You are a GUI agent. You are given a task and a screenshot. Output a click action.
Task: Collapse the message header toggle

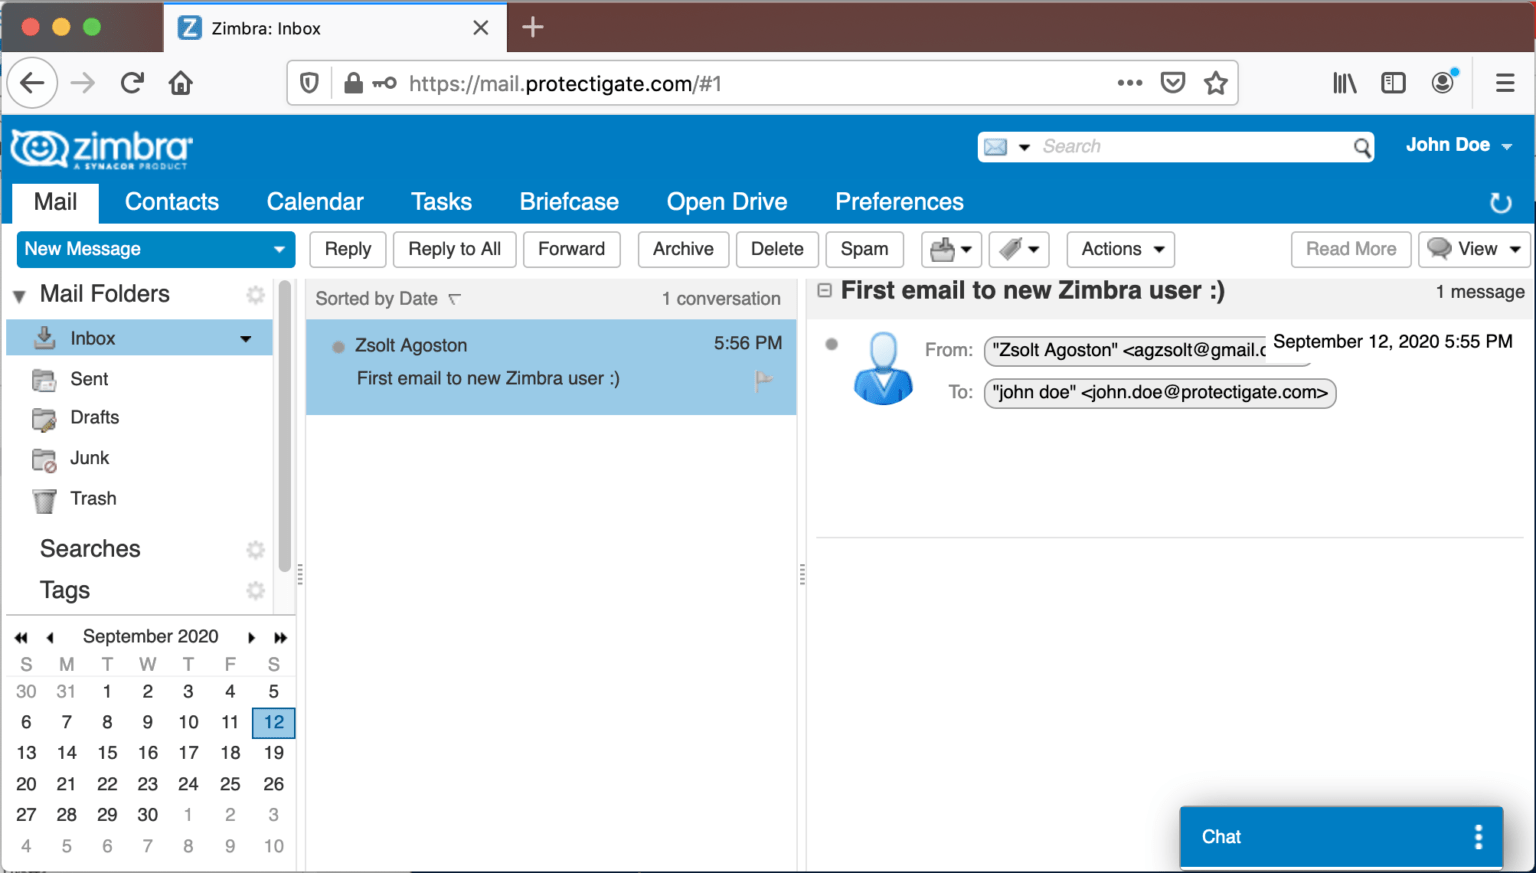[825, 291]
